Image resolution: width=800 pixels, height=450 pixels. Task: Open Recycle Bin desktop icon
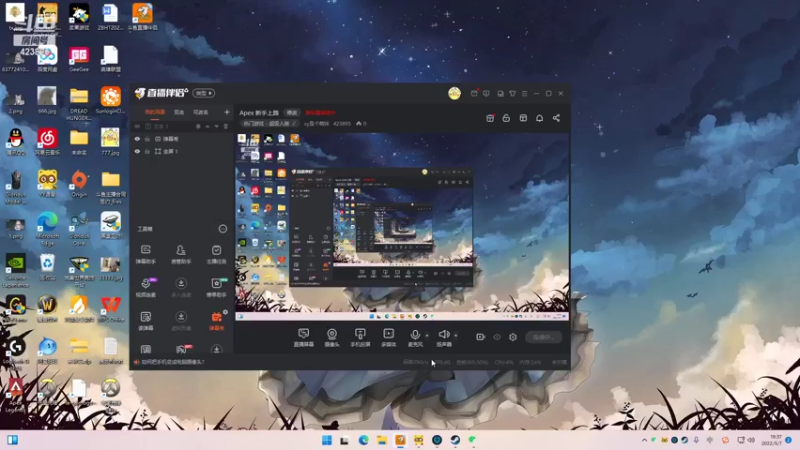click(47, 268)
